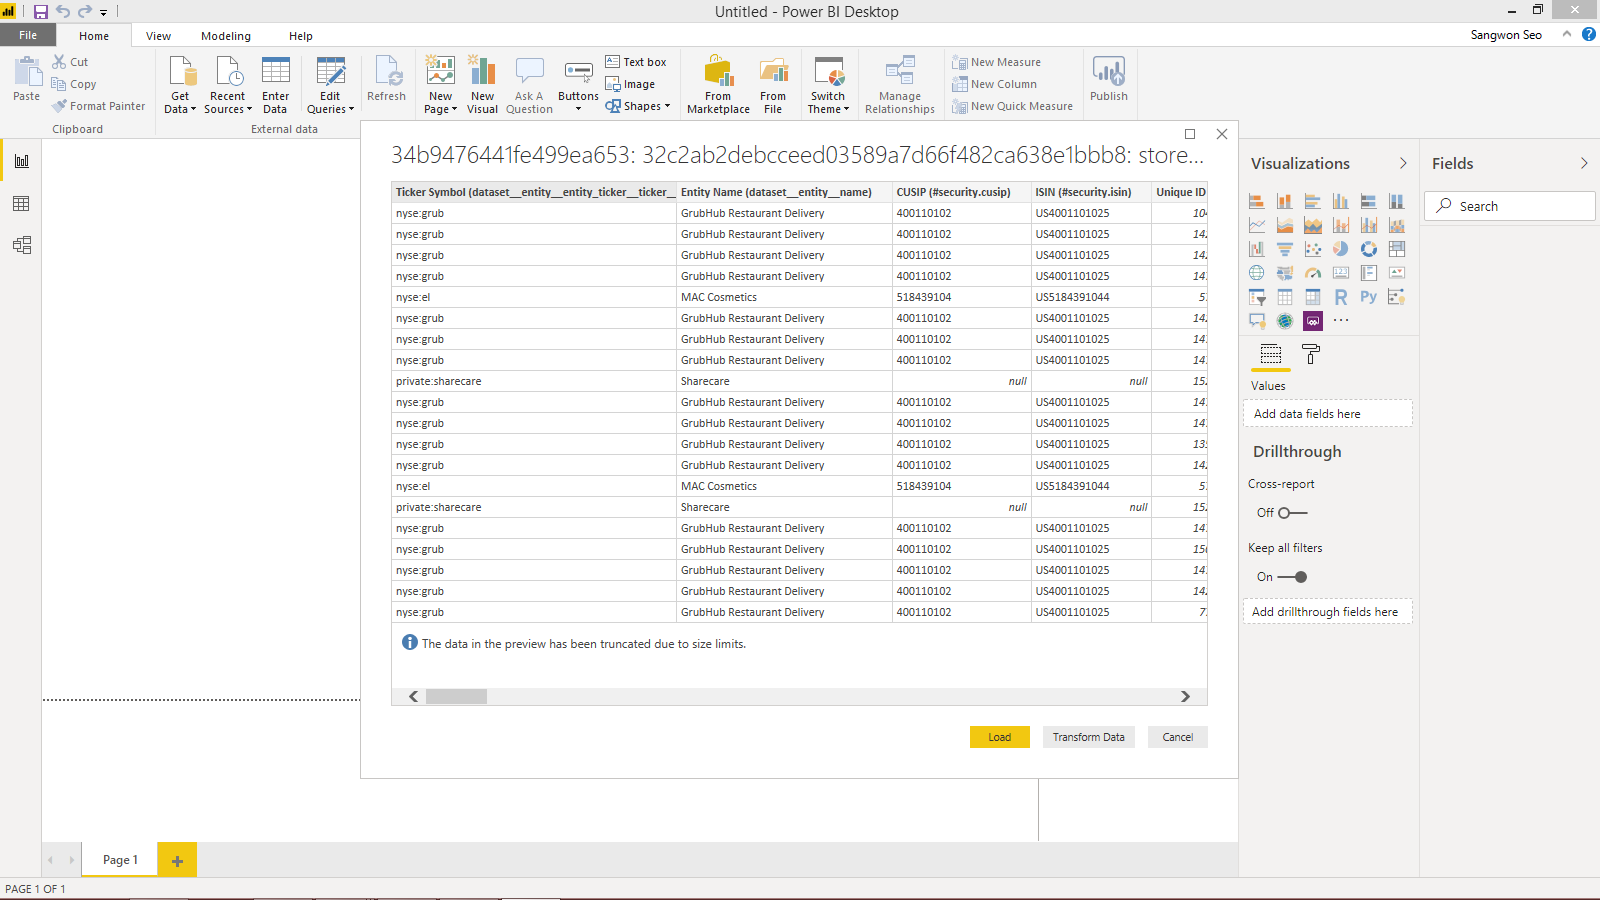Click the Publish button
Viewport: 1600px width, 900px height.
[x=1109, y=80]
